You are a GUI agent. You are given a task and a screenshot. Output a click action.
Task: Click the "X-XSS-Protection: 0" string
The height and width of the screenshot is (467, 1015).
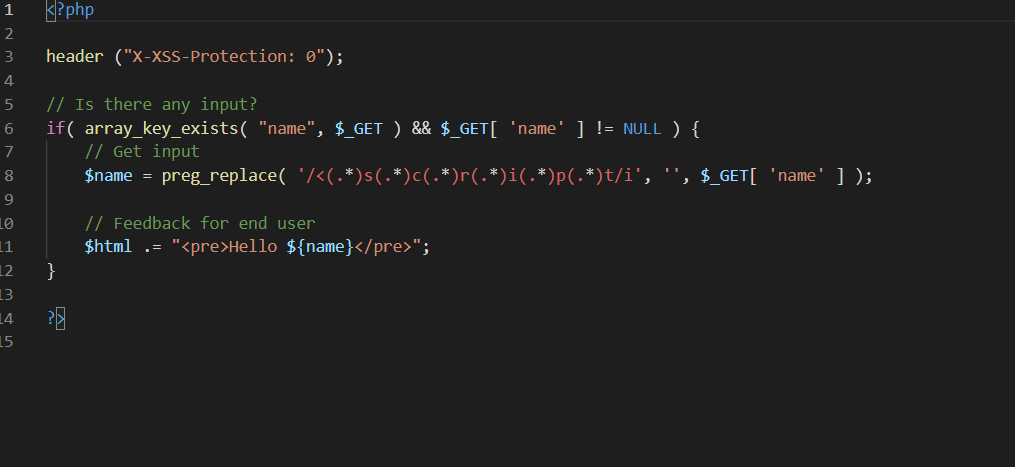(x=227, y=57)
